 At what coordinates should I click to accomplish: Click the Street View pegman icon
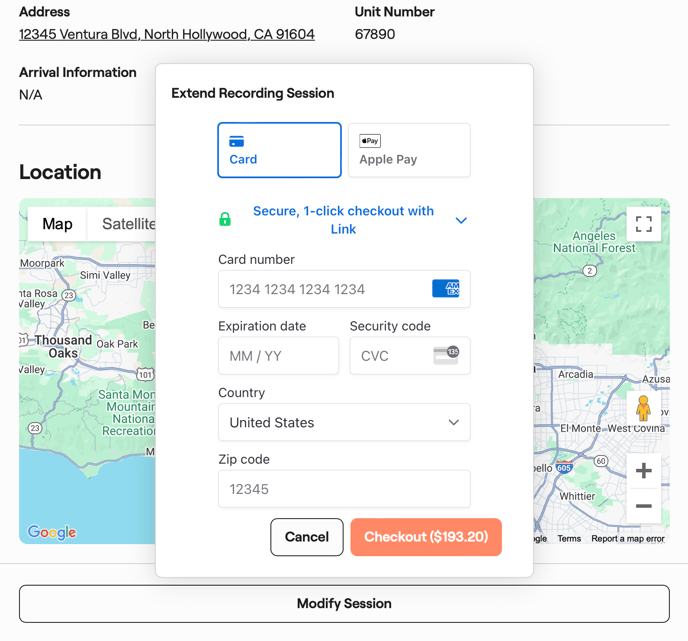pos(643,408)
